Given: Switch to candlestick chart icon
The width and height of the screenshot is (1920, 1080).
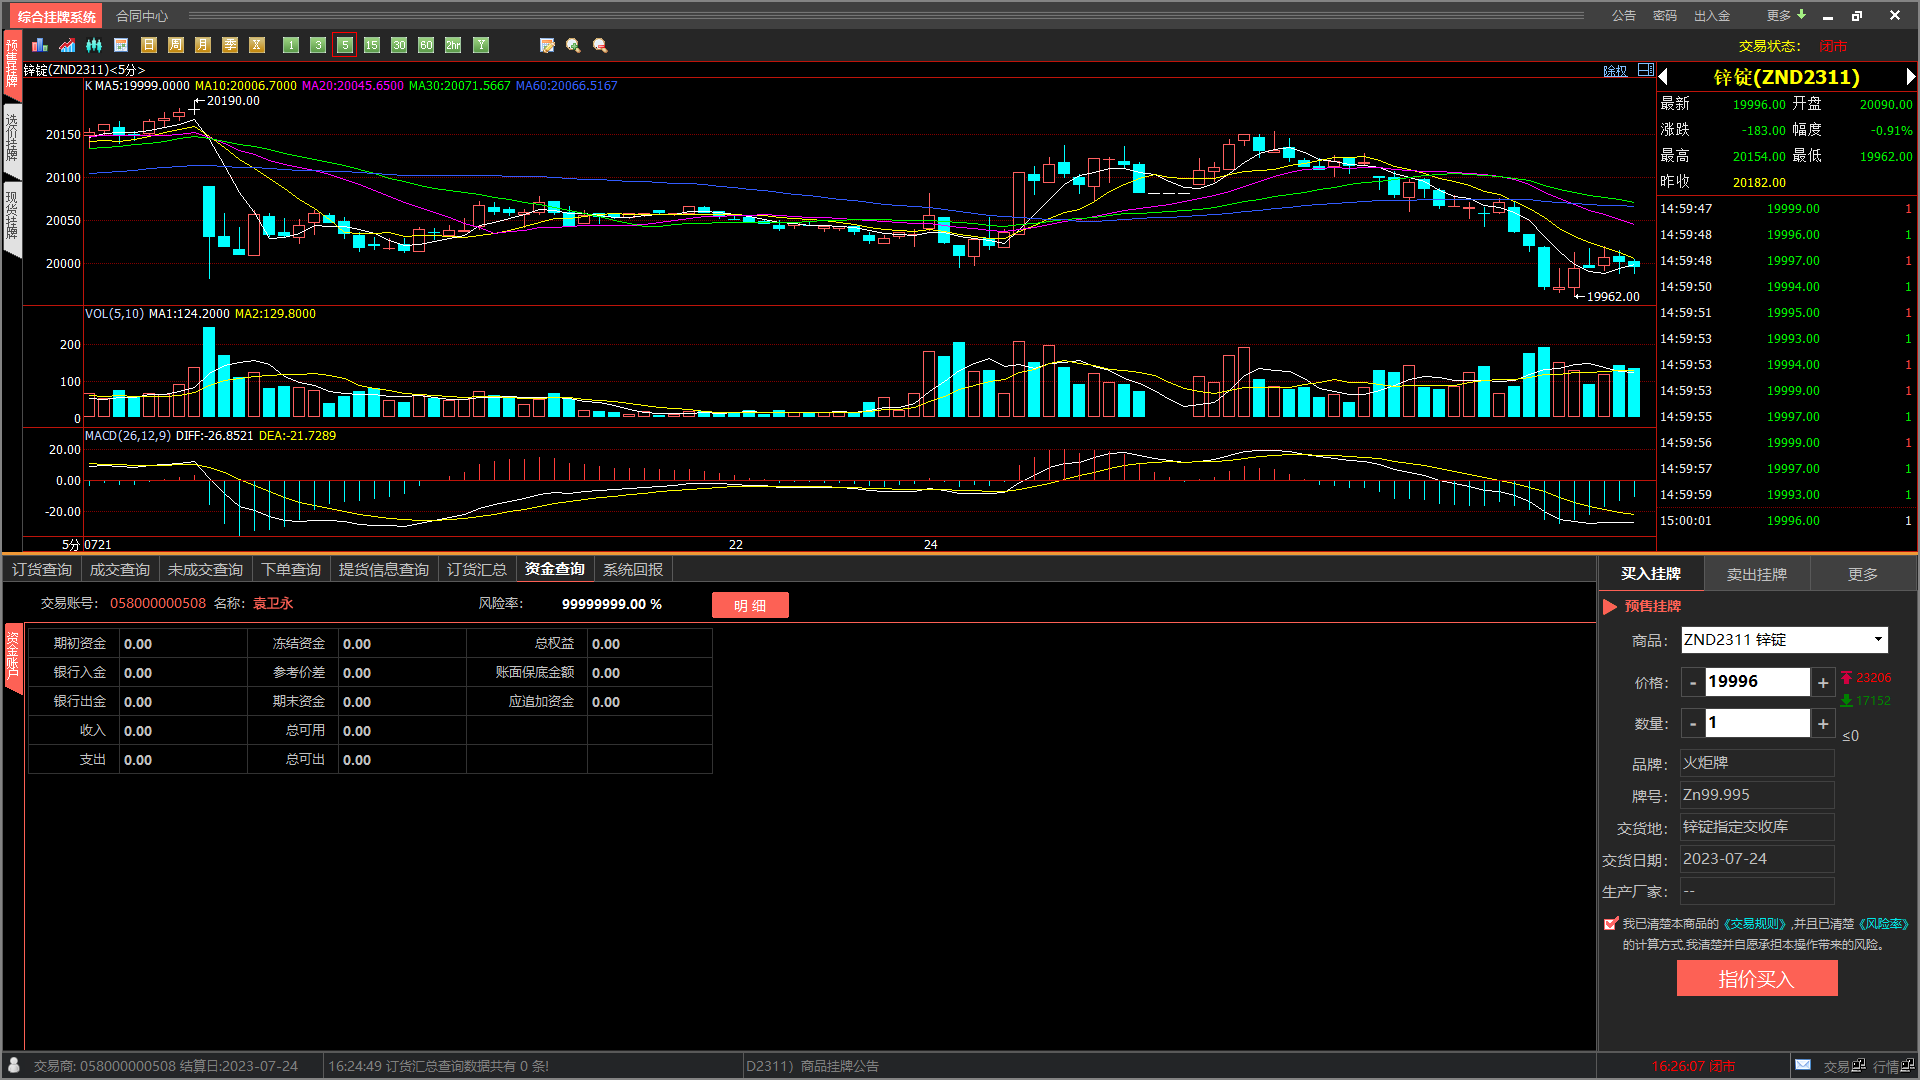Looking at the screenshot, I should 94,45.
